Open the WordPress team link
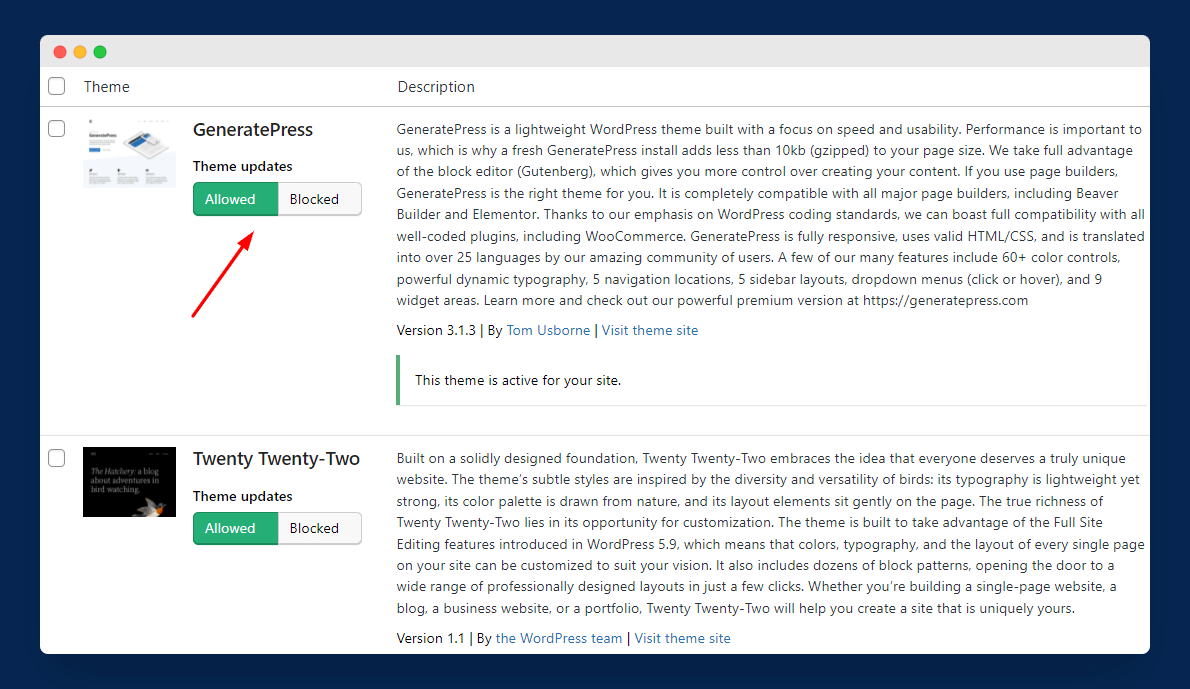This screenshot has height=689, width=1190. 558,638
